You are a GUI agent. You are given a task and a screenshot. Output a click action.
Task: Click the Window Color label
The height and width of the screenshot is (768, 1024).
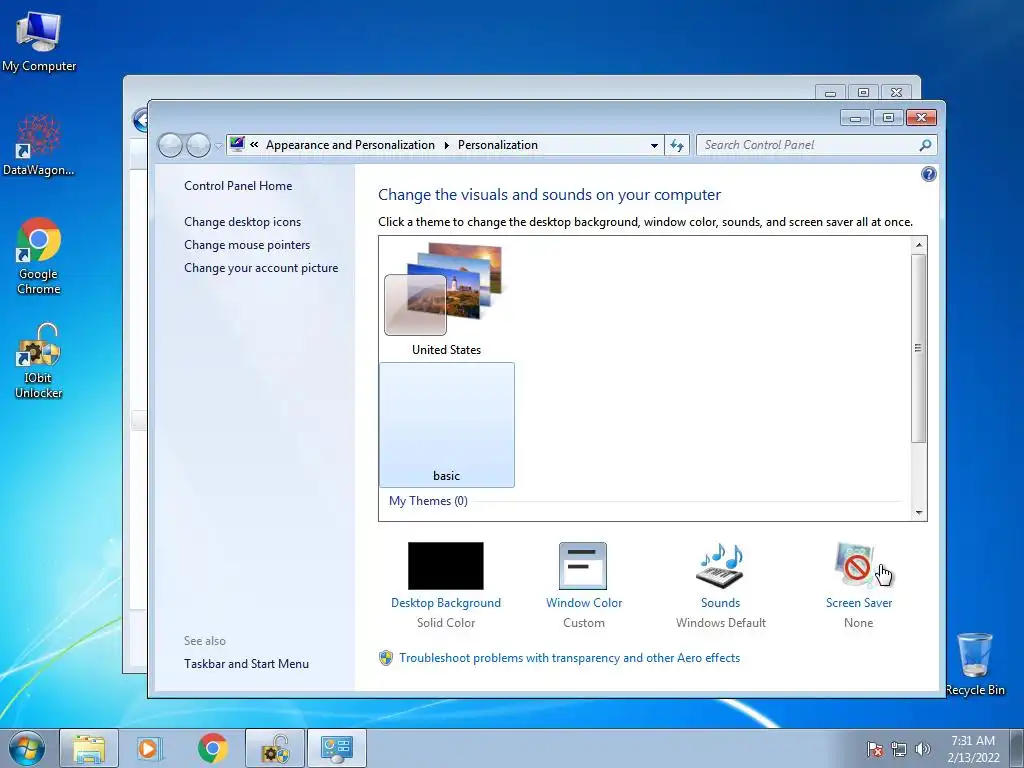click(x=584, y=603)
